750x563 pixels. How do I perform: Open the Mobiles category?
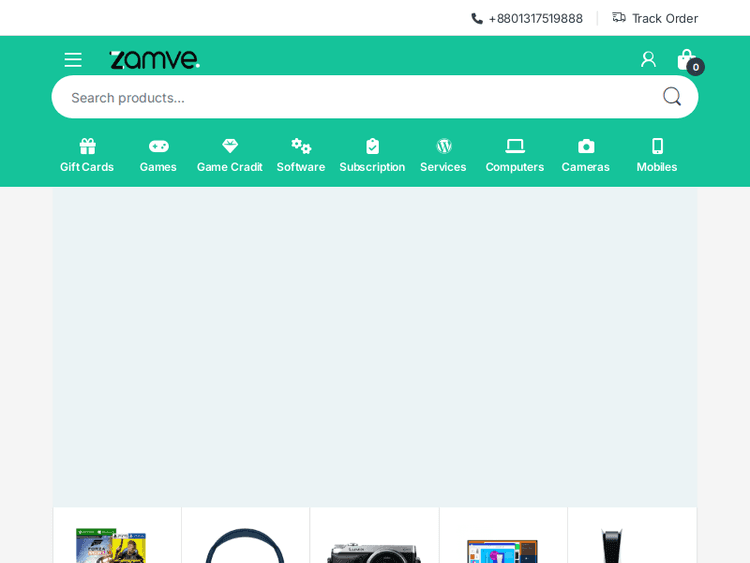click(x=657, y=155)
